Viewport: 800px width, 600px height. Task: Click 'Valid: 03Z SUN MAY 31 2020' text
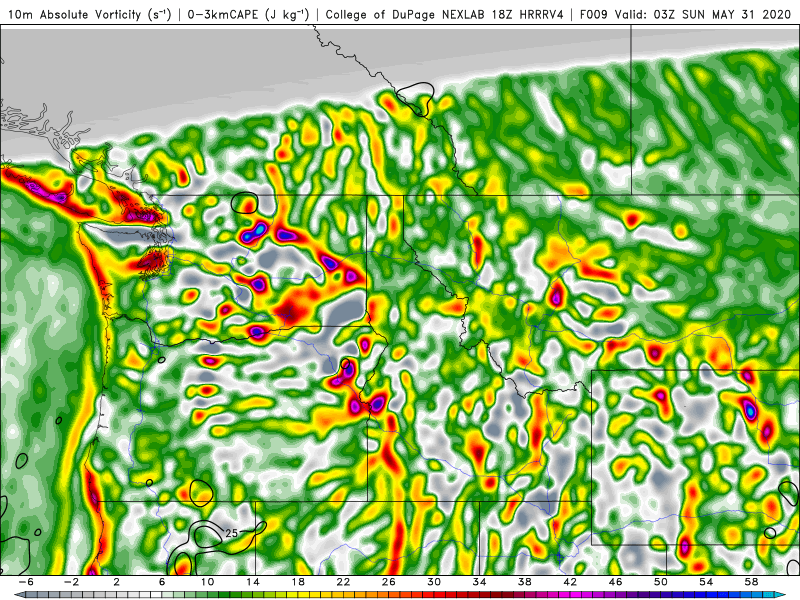705,14
